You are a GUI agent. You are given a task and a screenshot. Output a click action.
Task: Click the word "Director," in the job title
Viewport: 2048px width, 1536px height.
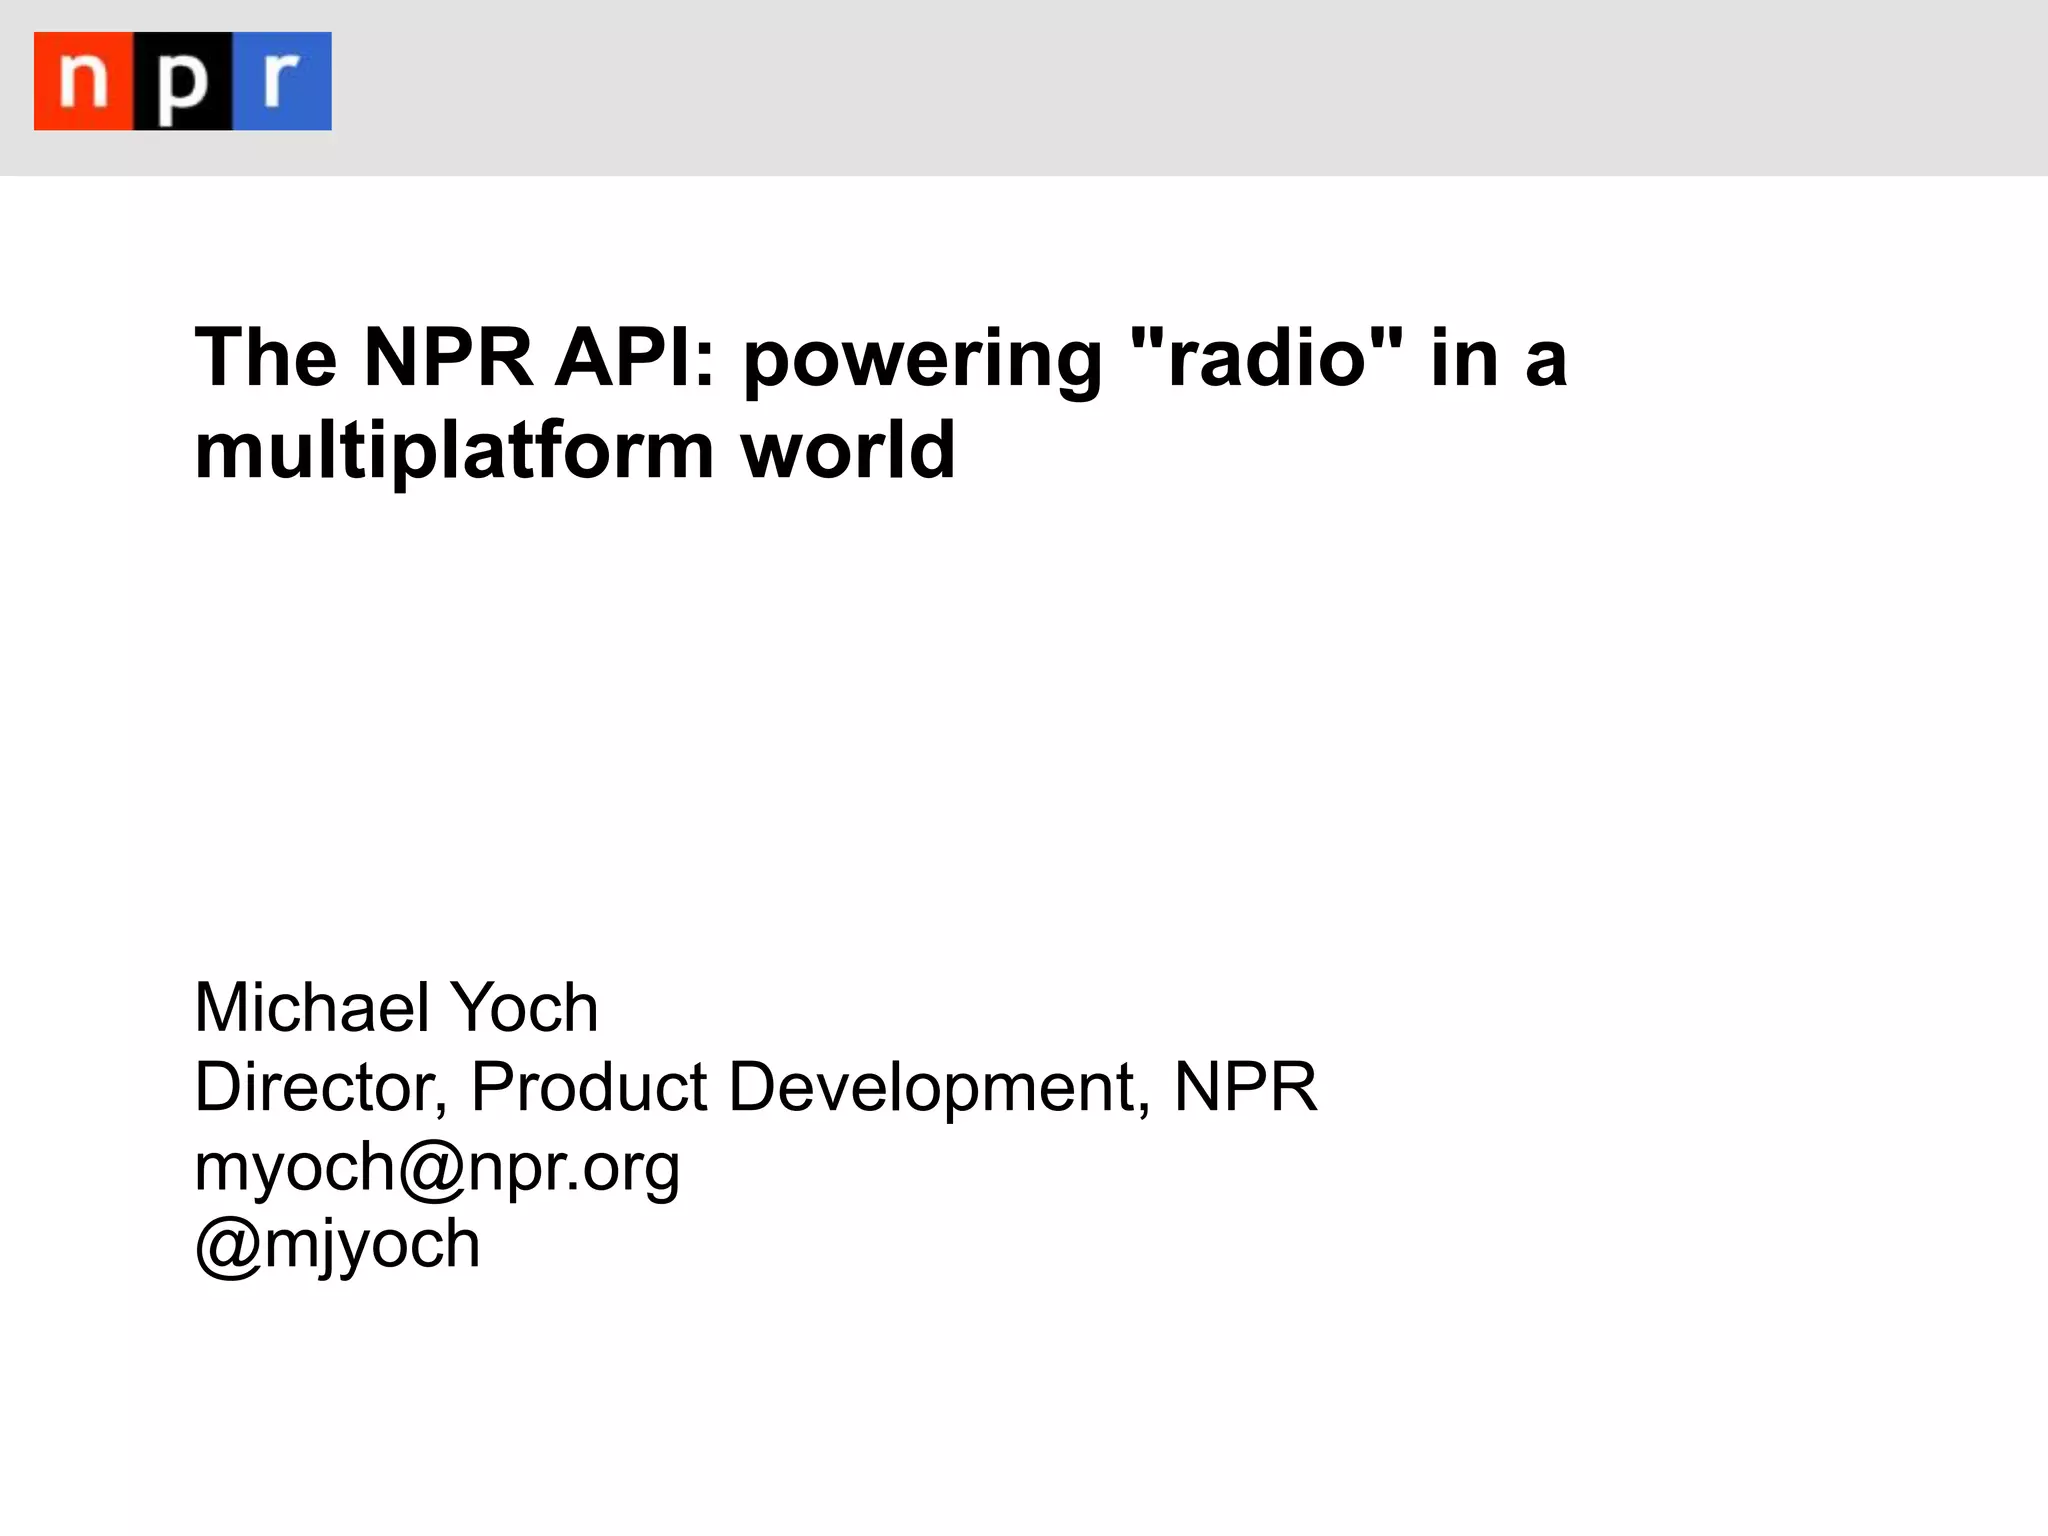320,1087
